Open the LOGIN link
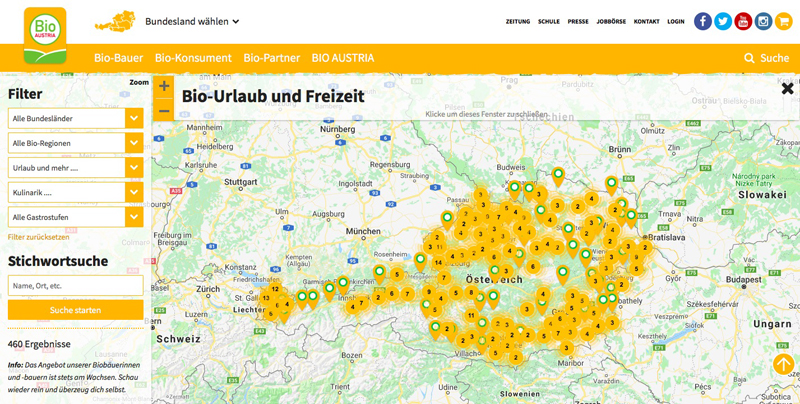 (676, 21)
